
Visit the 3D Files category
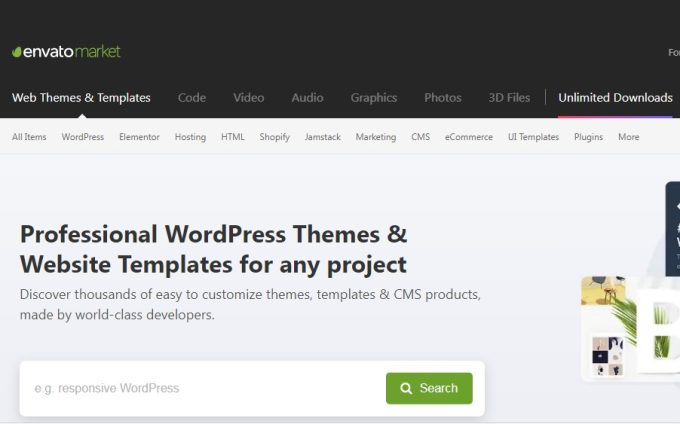(x=509, y=98)
